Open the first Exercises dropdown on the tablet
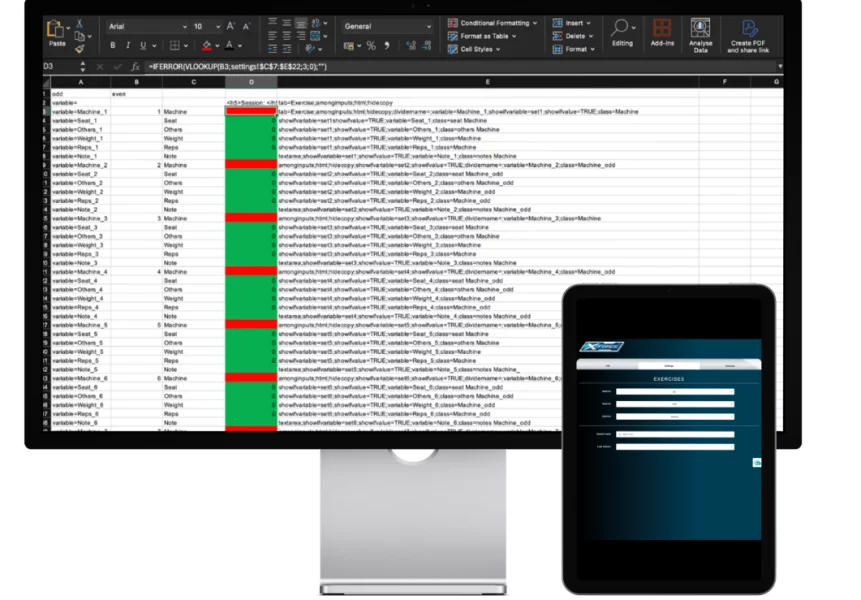This screenshot has height=600, width=861. (x=675, y=391)
